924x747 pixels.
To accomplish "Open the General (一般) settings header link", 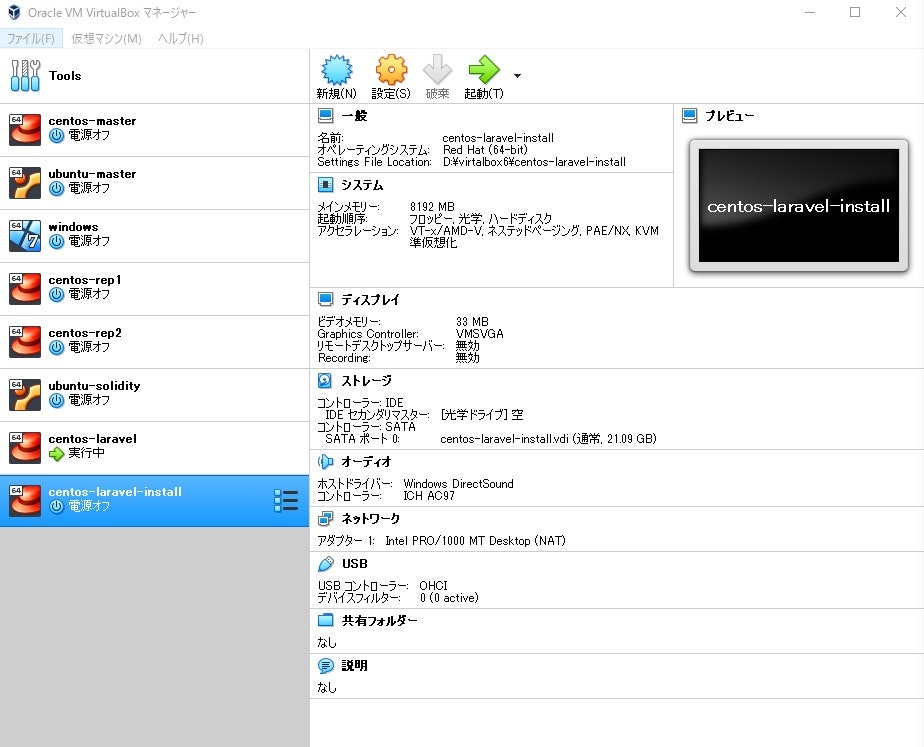I will [354, 115].
